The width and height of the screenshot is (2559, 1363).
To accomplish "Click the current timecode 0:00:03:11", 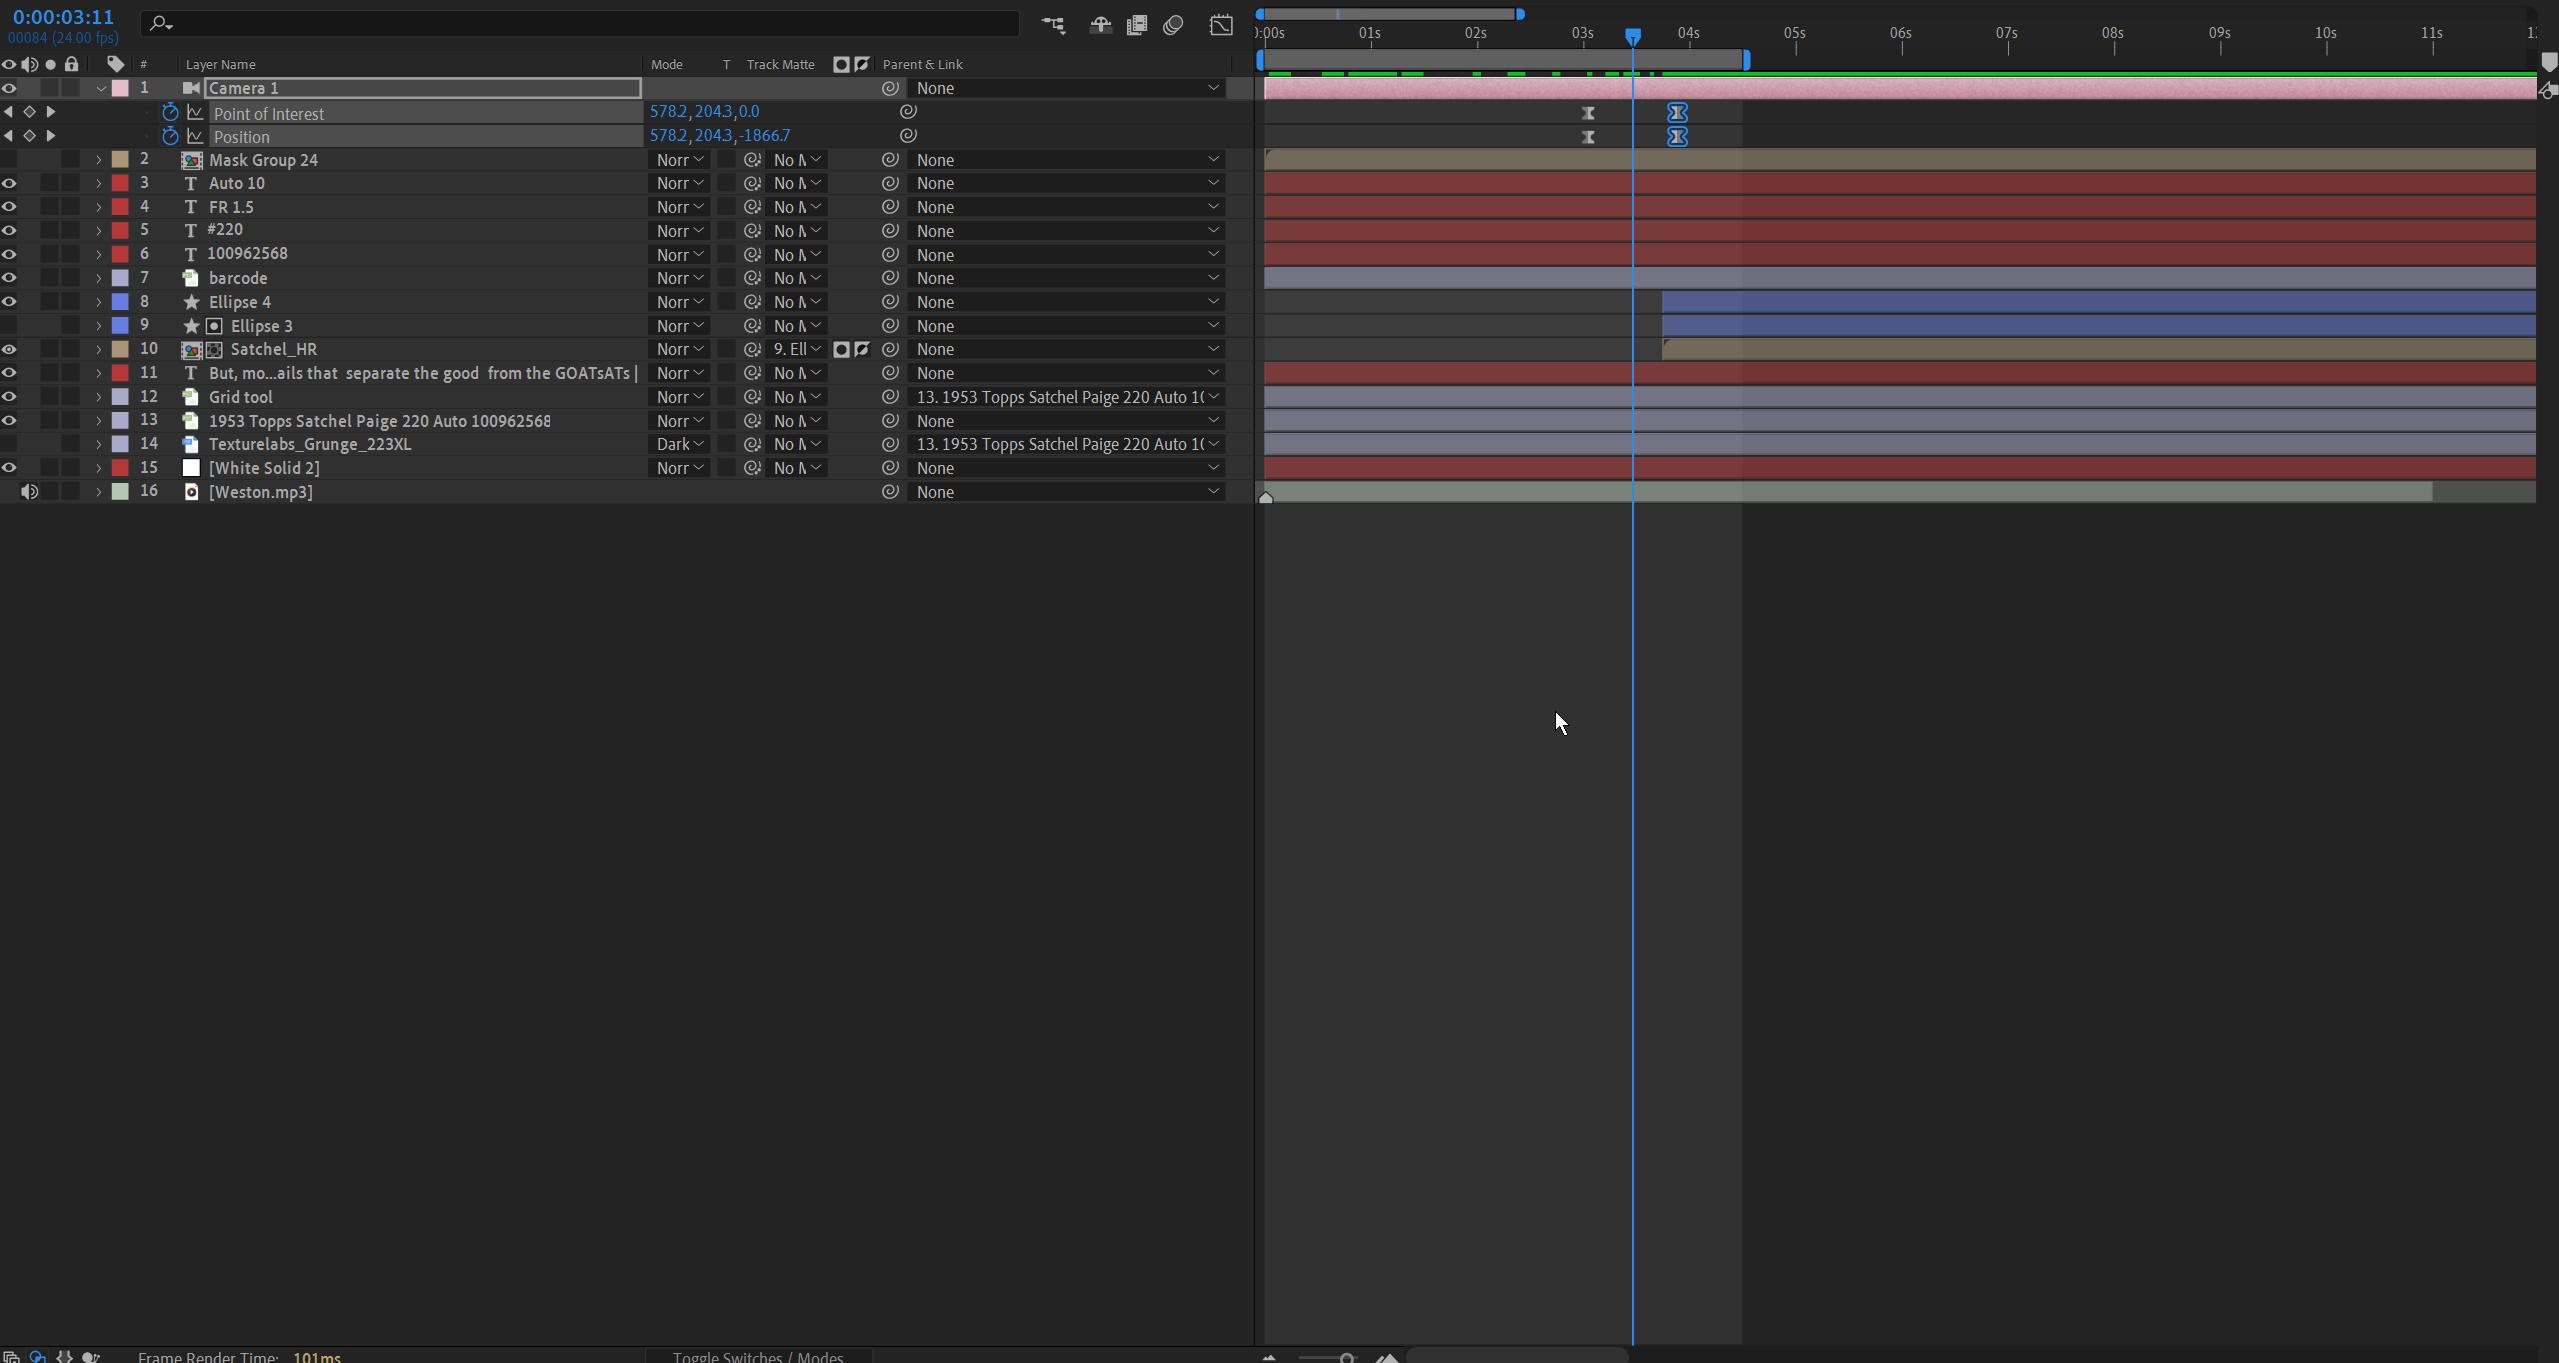I will 63,17.
